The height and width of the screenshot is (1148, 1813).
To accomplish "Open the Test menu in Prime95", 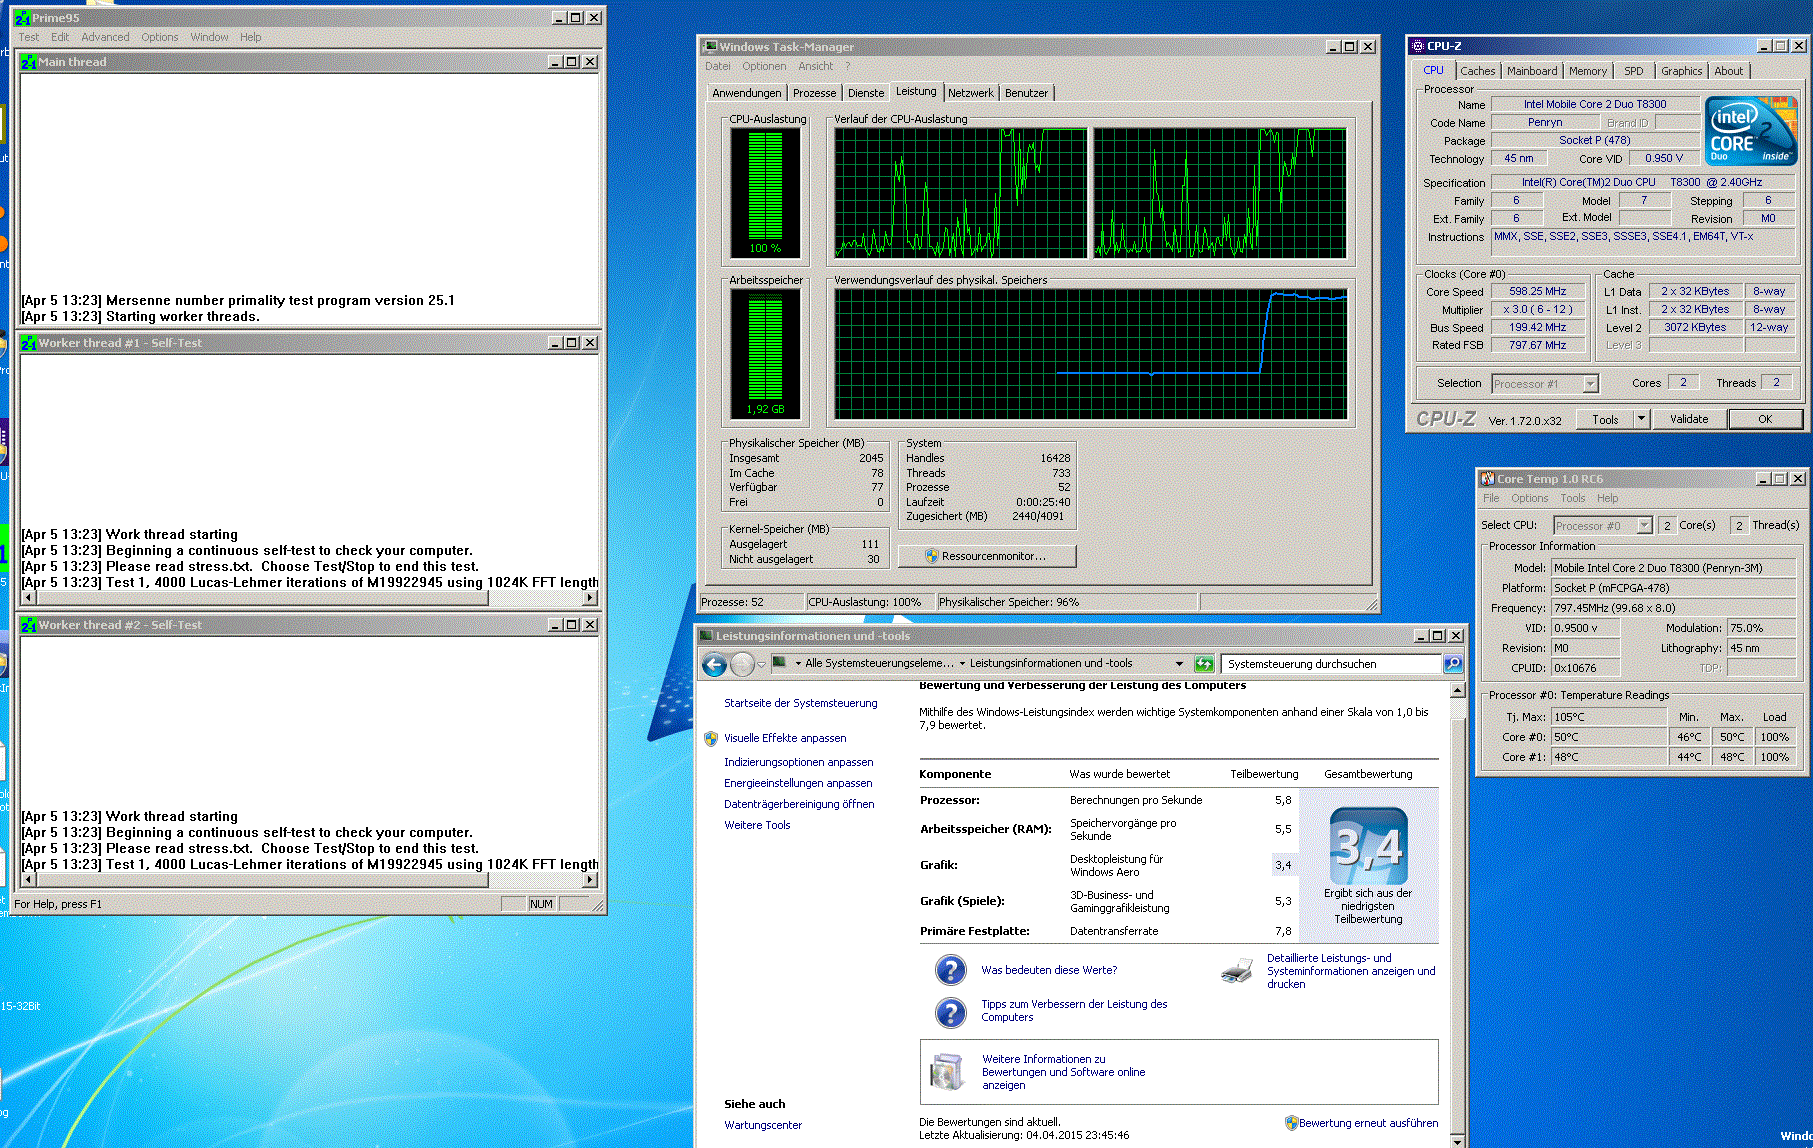I will (29, 37).
